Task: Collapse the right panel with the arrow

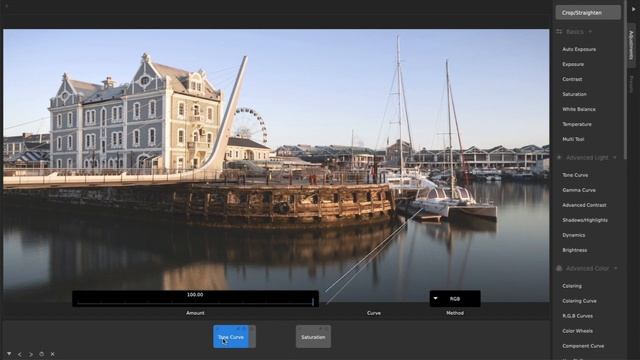Action: (x=633, y=9)
